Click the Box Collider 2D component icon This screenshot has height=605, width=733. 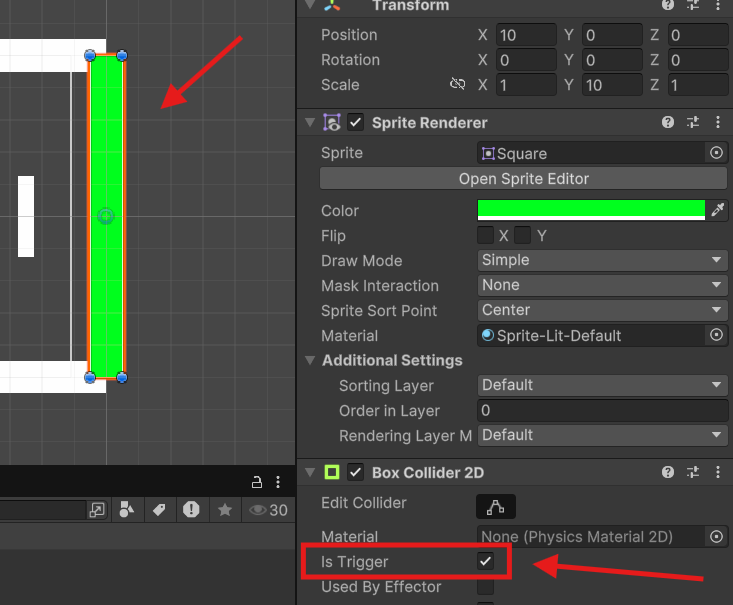tap(332, 472)
